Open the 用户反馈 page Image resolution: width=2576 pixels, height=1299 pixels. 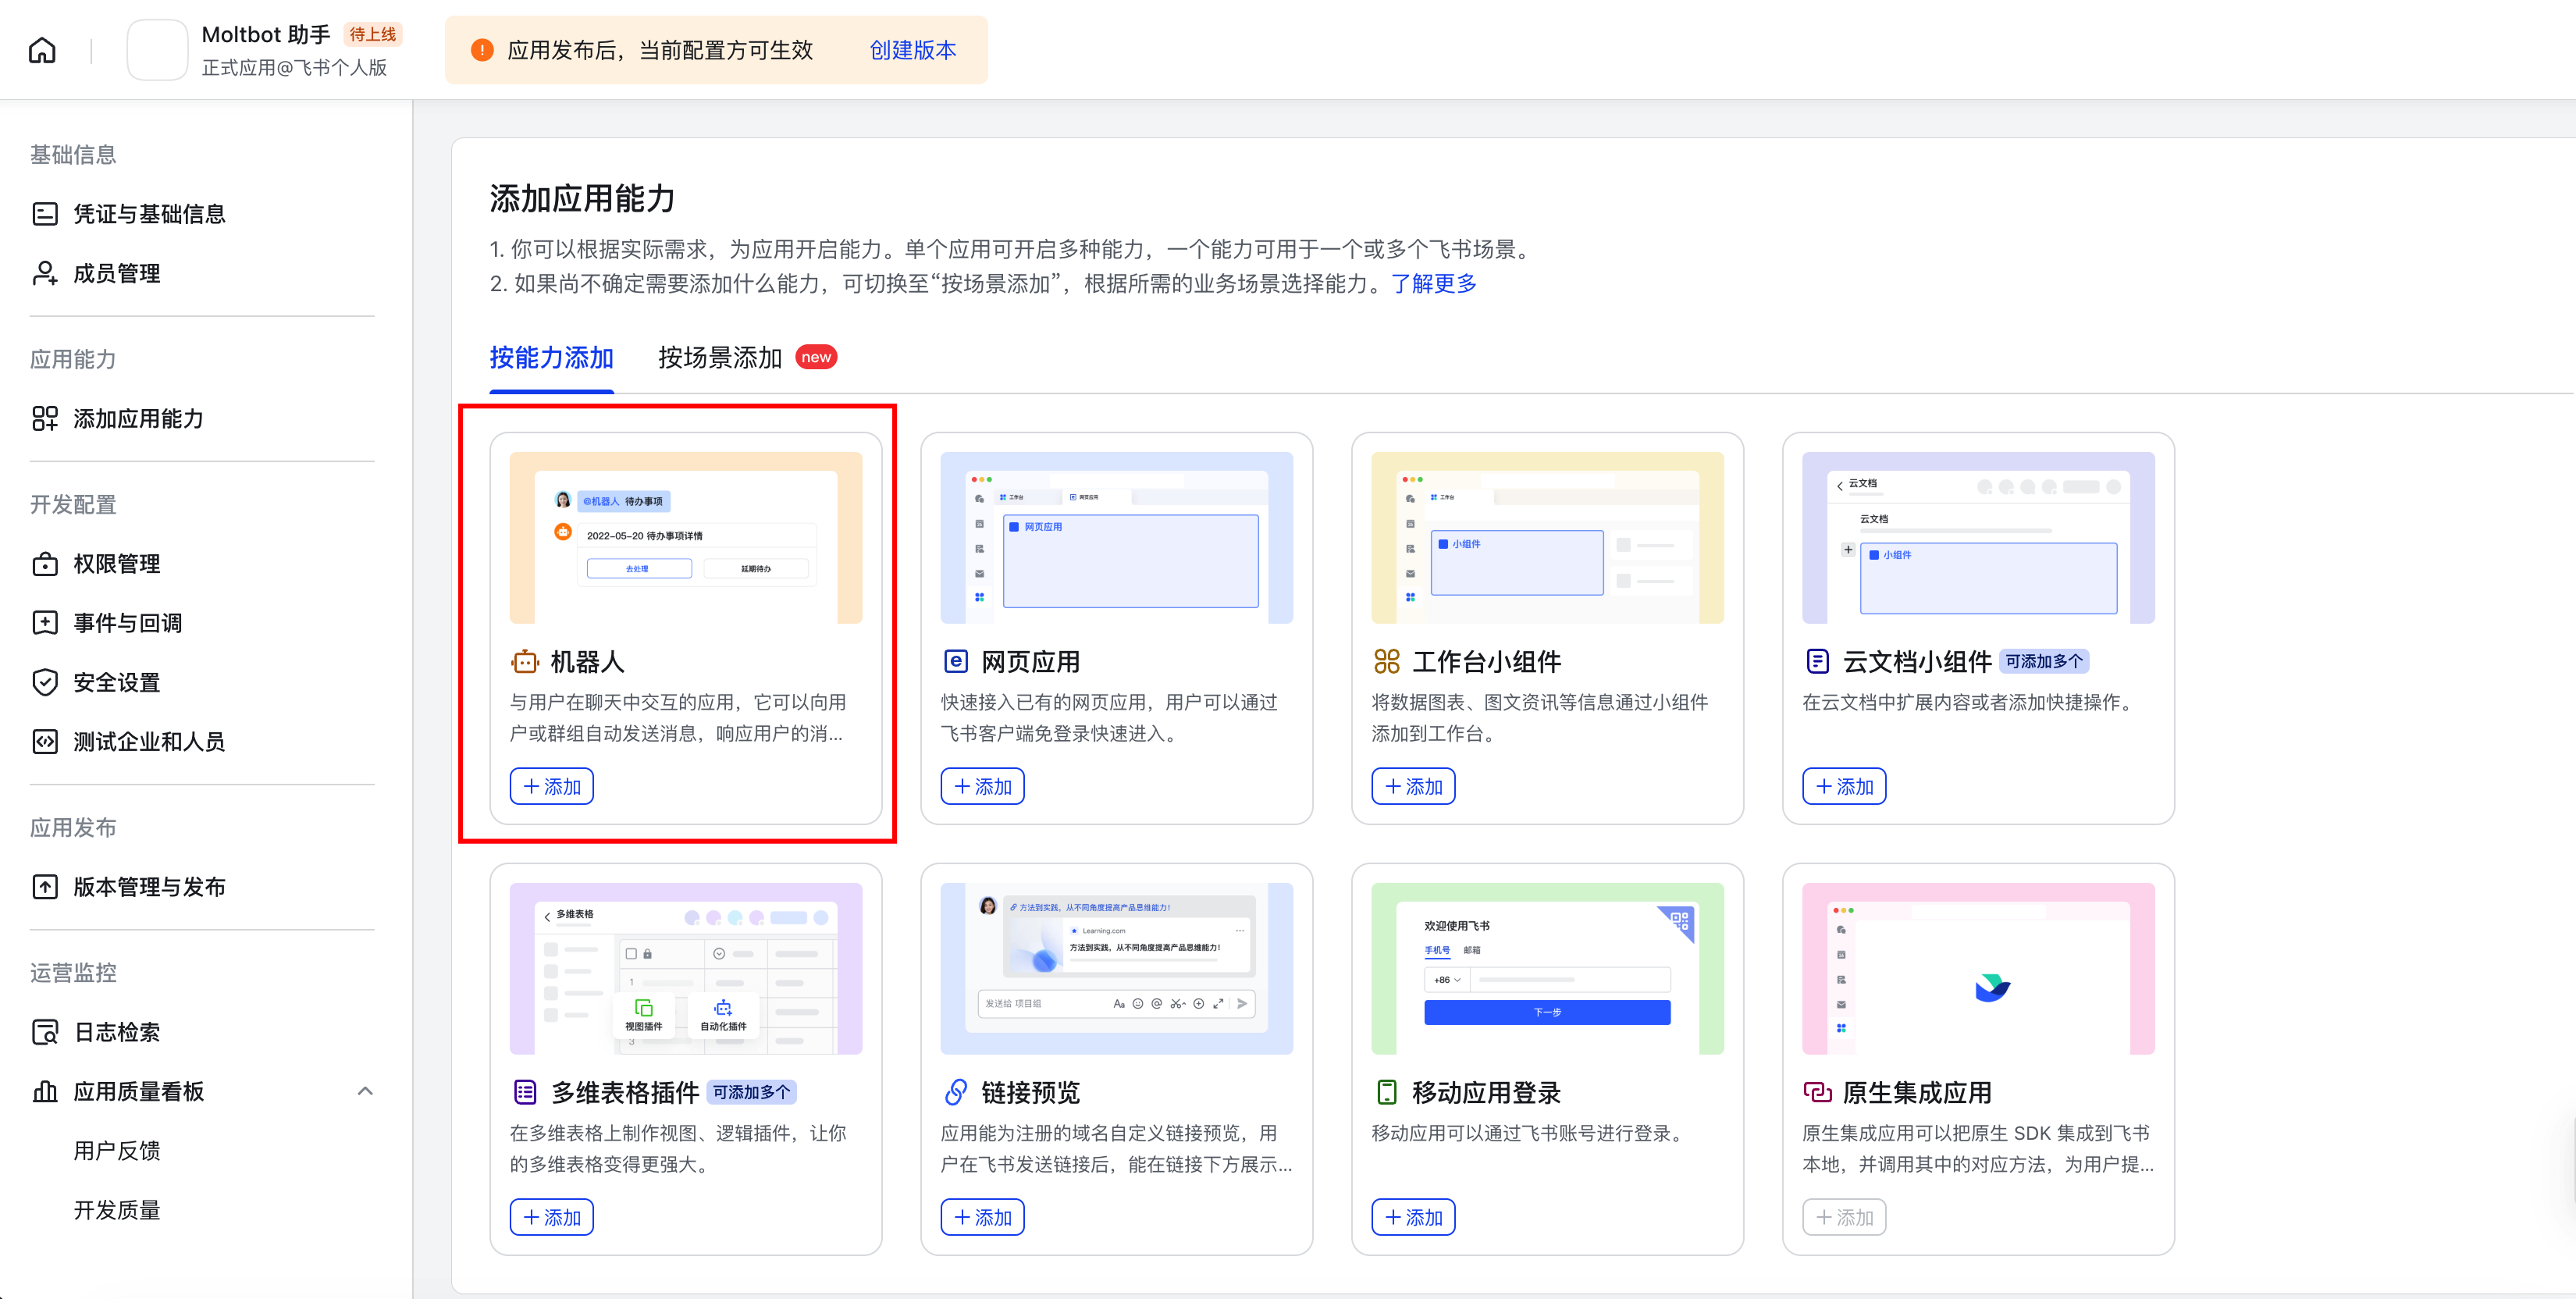pyautogui.click(x=119, y=1150)
